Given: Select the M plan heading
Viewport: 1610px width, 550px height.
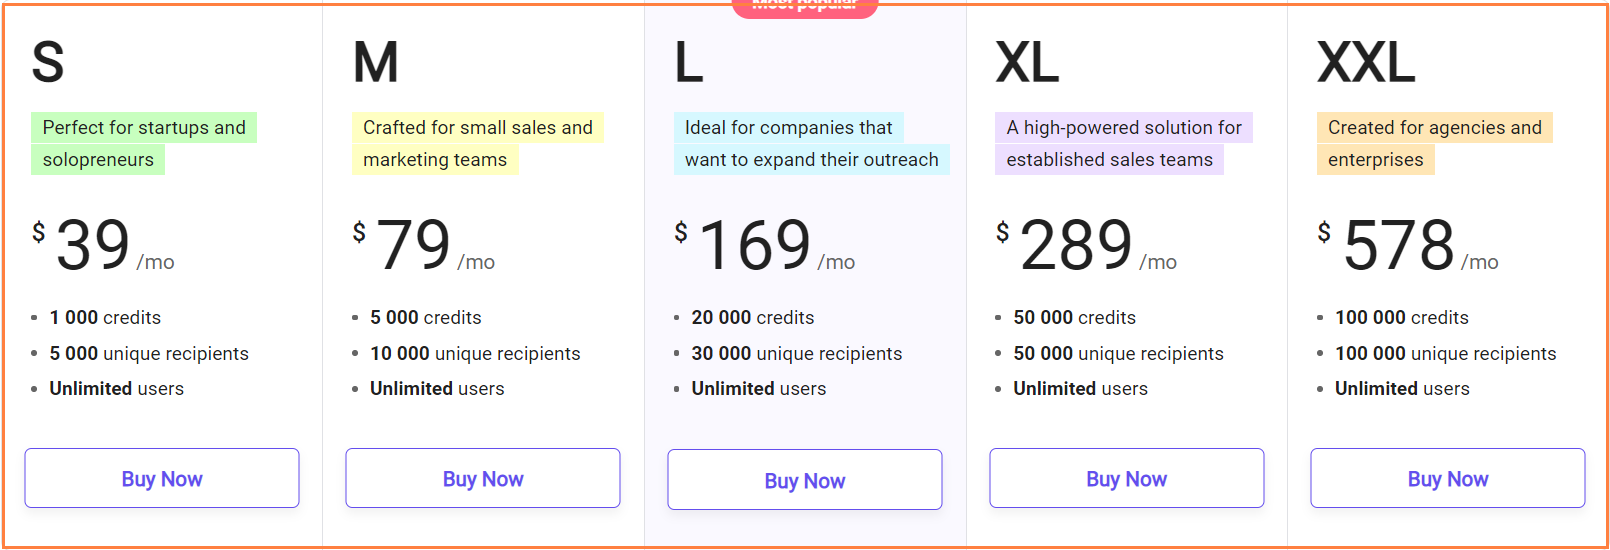Looking at the screenshot, I should click(x=376, y=62).
